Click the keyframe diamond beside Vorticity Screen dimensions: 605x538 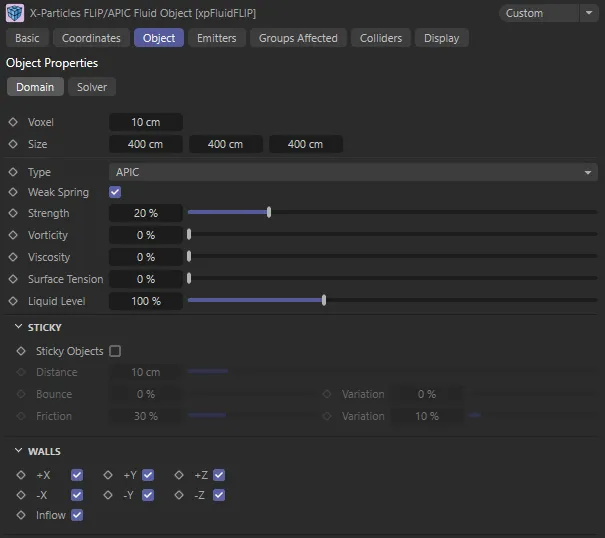[x=13, y=235]
